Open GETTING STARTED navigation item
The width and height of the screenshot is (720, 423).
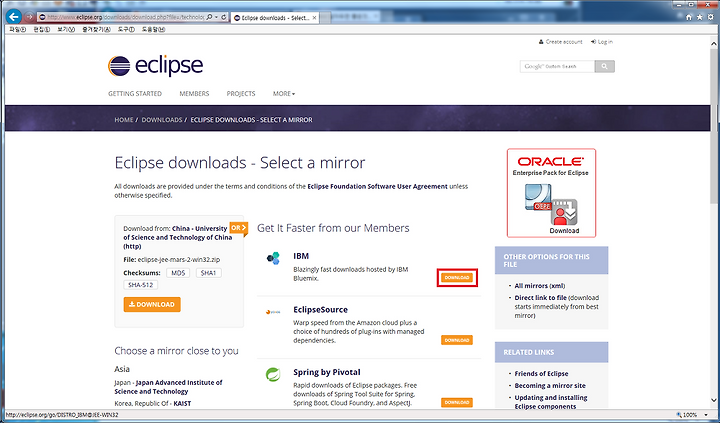[x=135, y=93]
